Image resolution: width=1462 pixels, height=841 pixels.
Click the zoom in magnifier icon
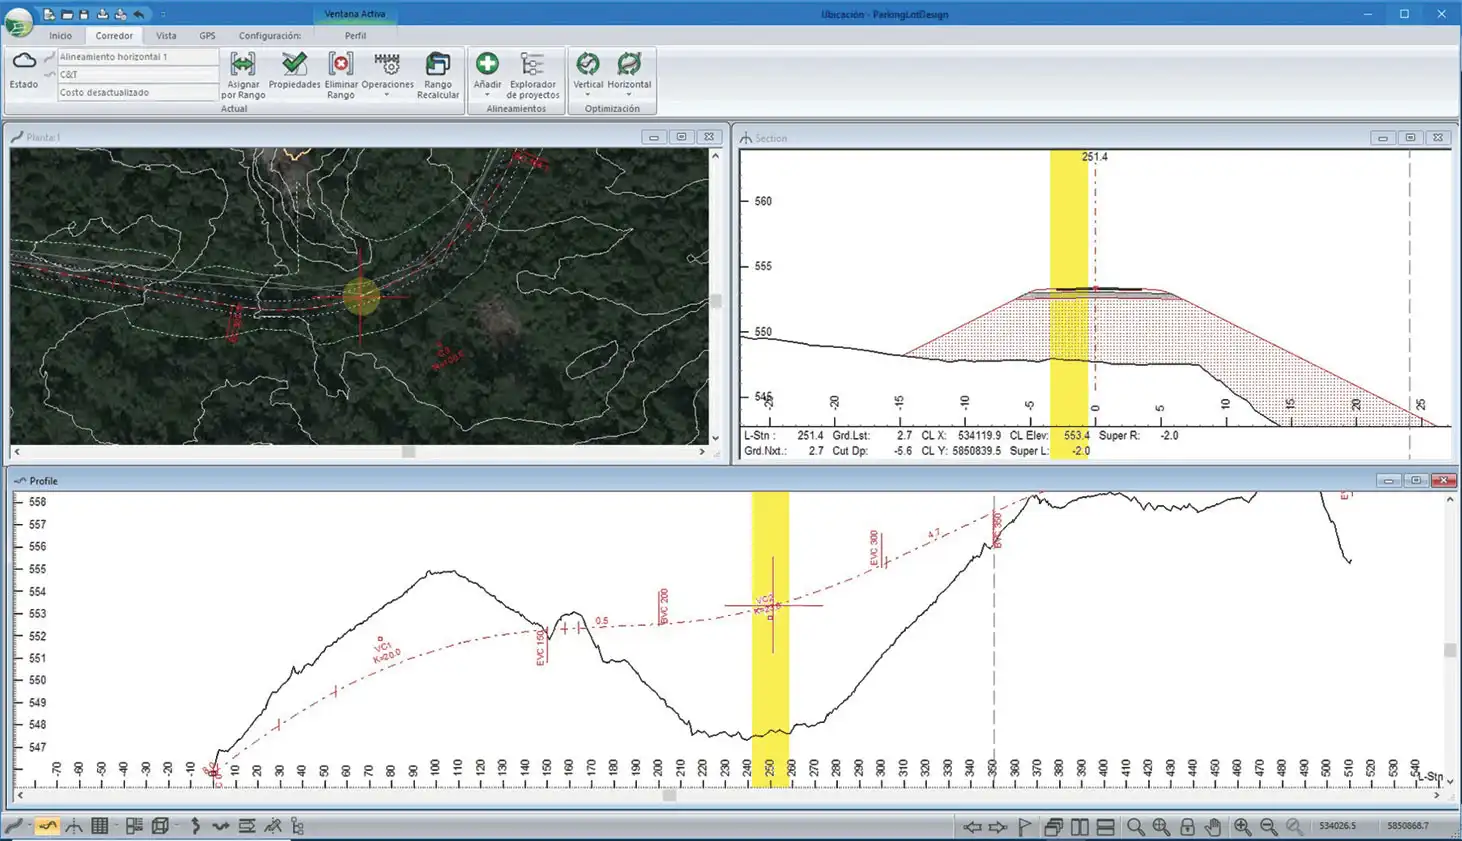[1242, 826]
